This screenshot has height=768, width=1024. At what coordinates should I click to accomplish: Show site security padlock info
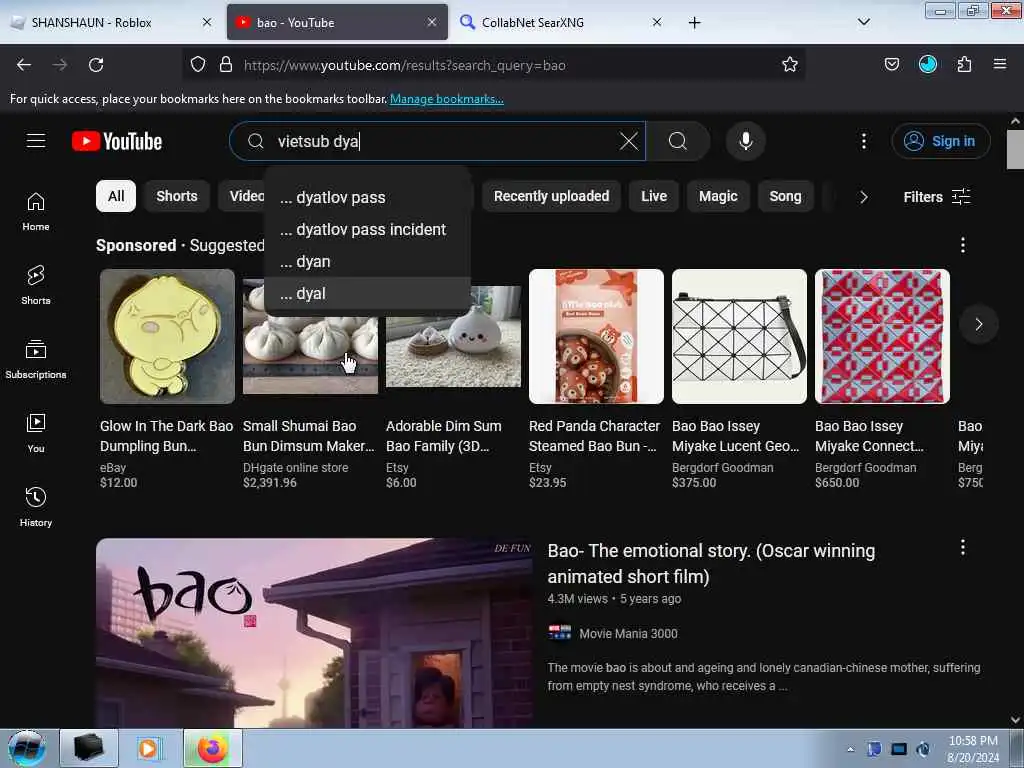coord(226,65)
